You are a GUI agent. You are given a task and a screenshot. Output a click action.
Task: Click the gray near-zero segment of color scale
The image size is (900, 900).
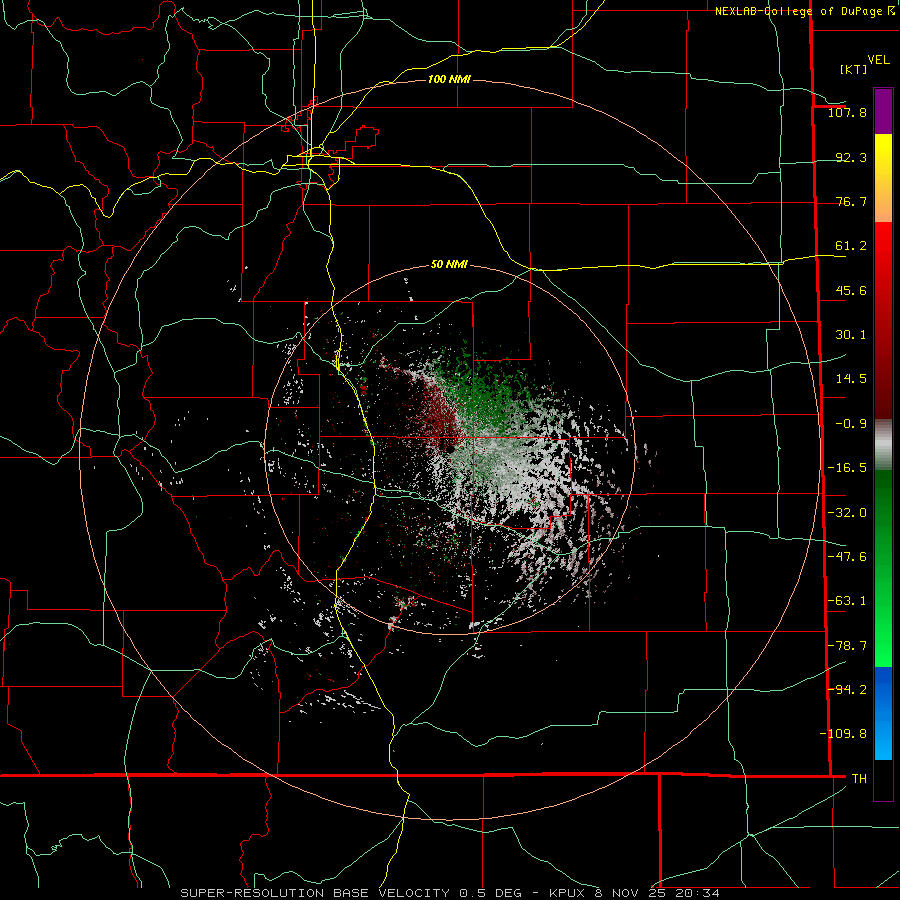tap(883, 444)
